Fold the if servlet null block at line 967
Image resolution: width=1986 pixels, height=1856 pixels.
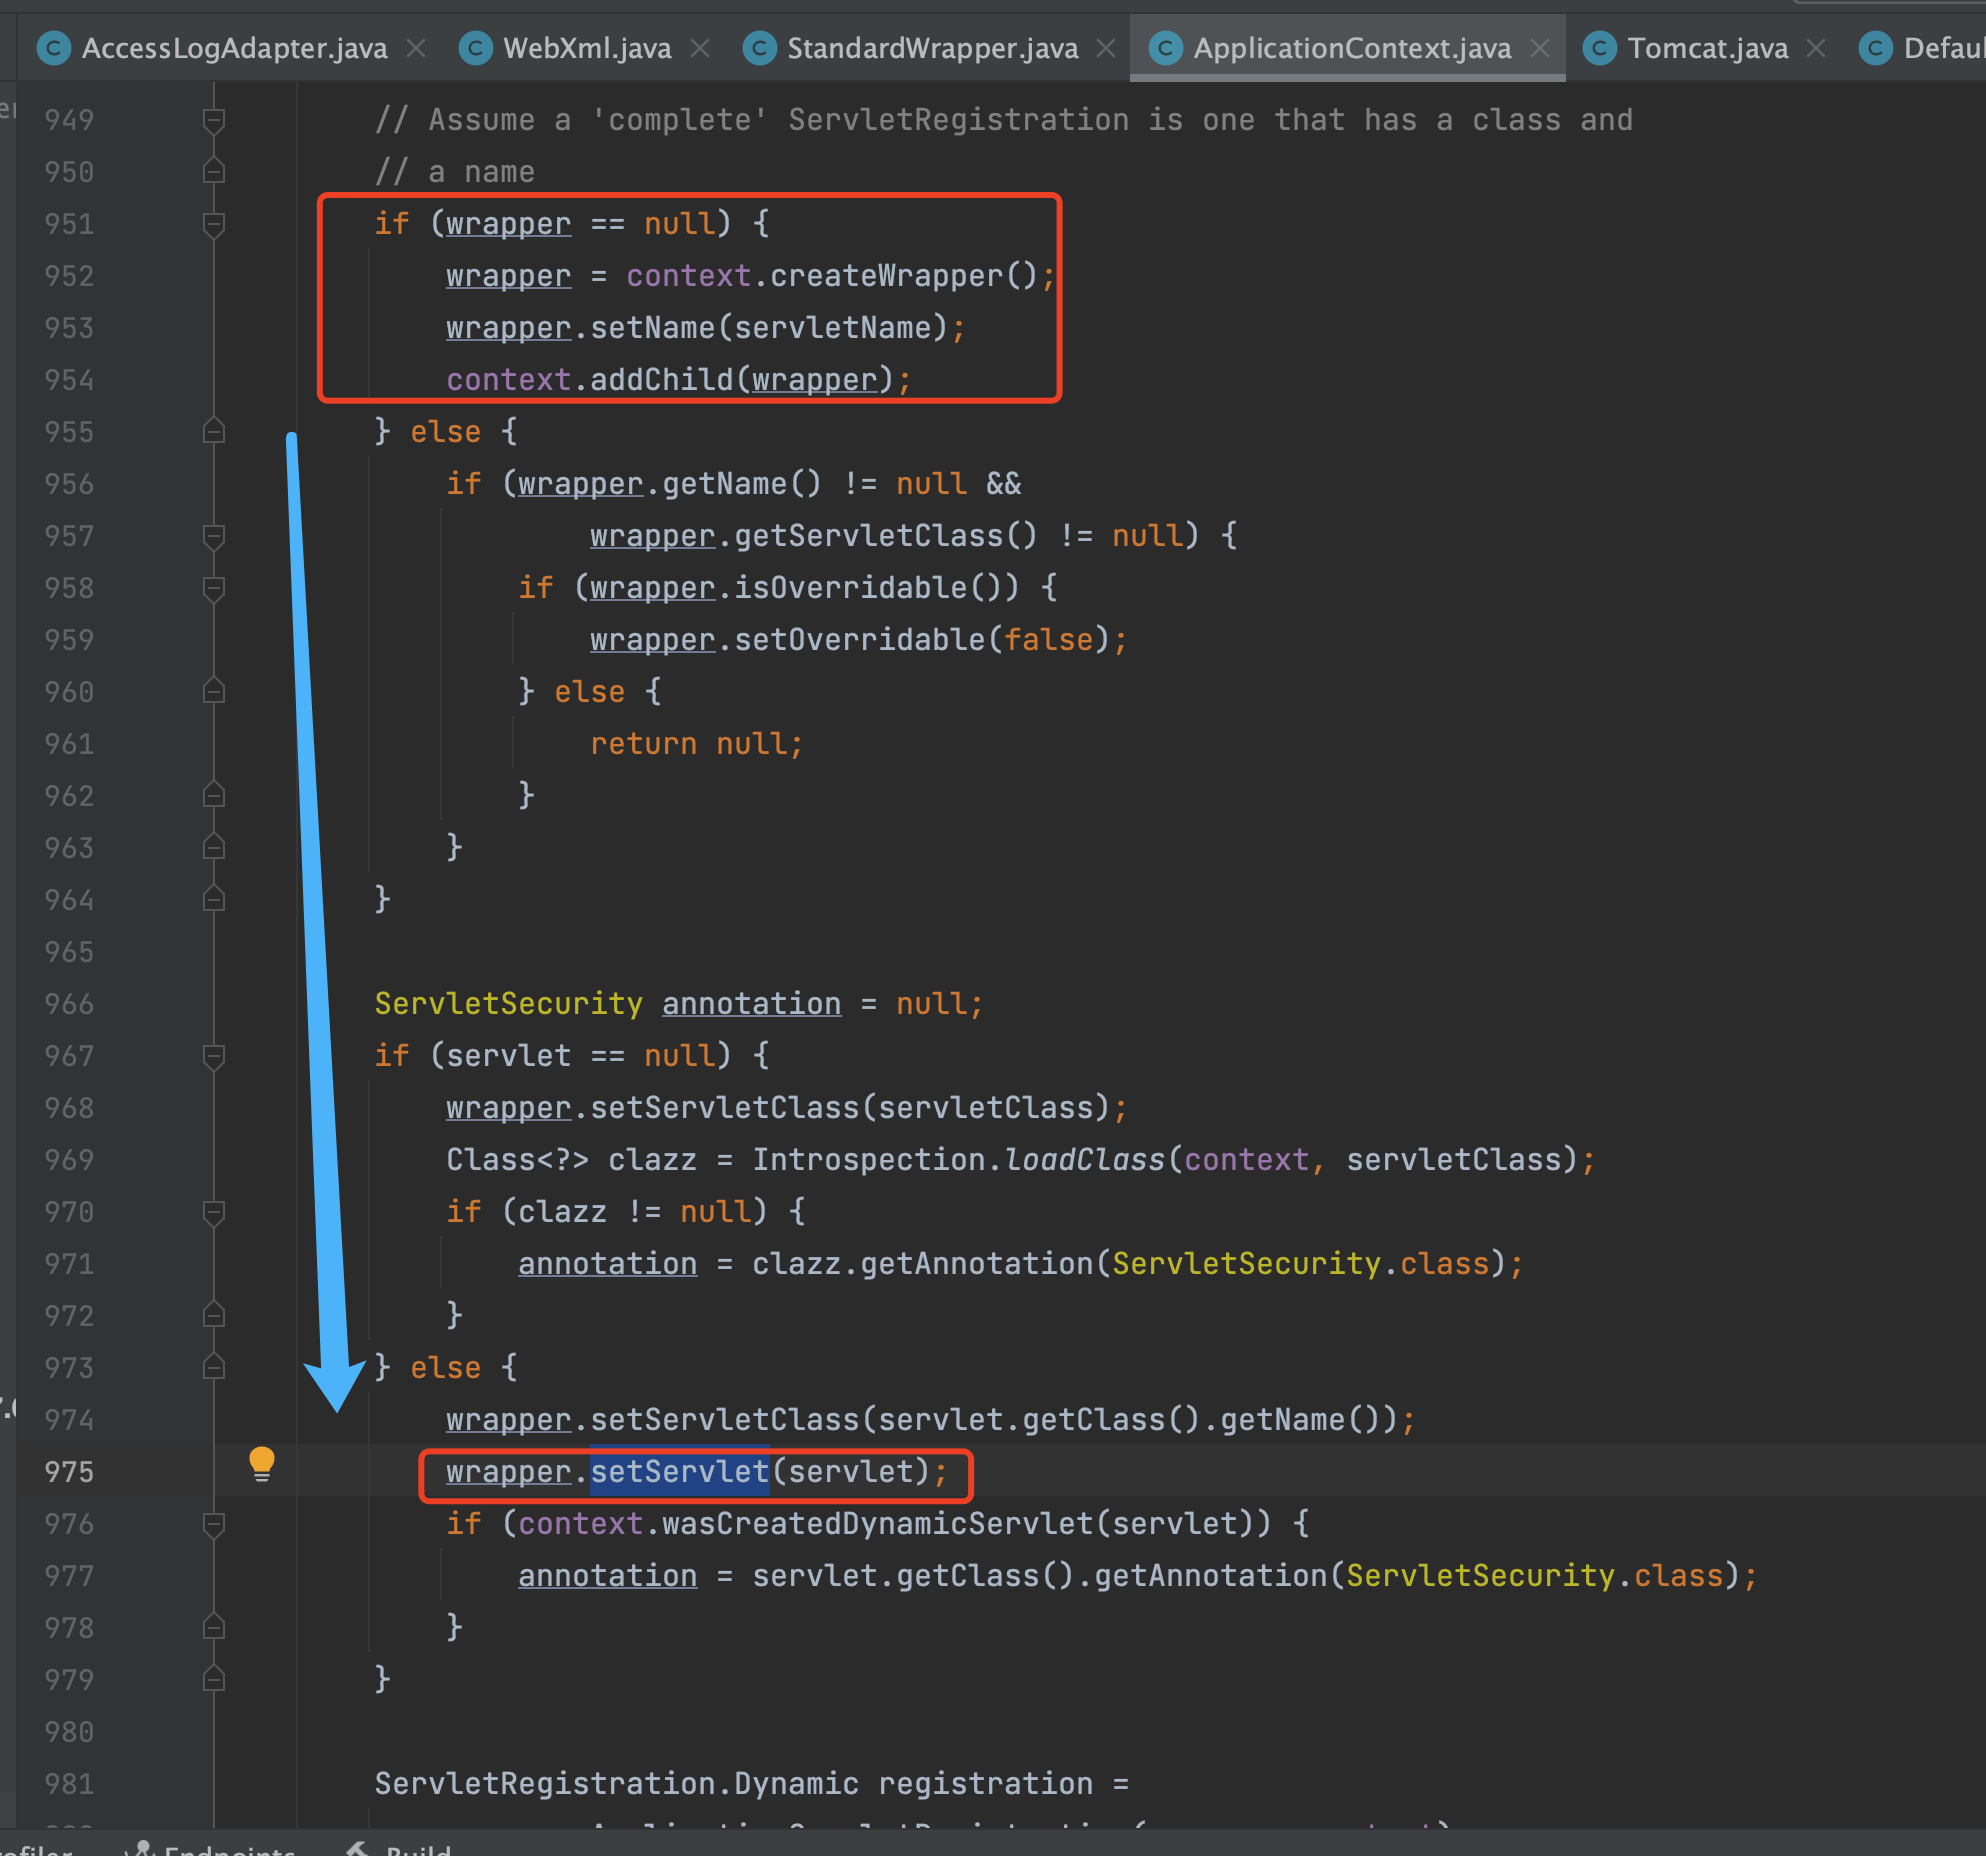coord(213,1056)
